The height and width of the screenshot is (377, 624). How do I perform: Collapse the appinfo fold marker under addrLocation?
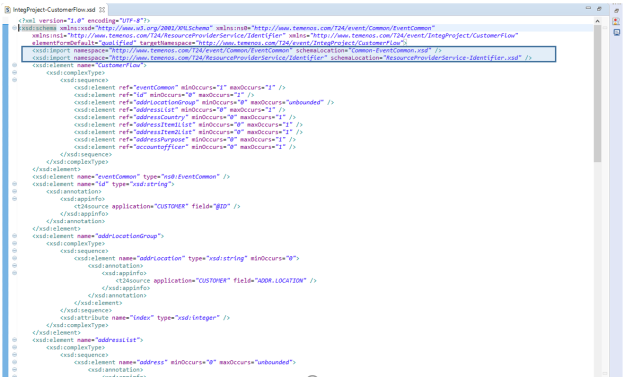tap(14, 273)
